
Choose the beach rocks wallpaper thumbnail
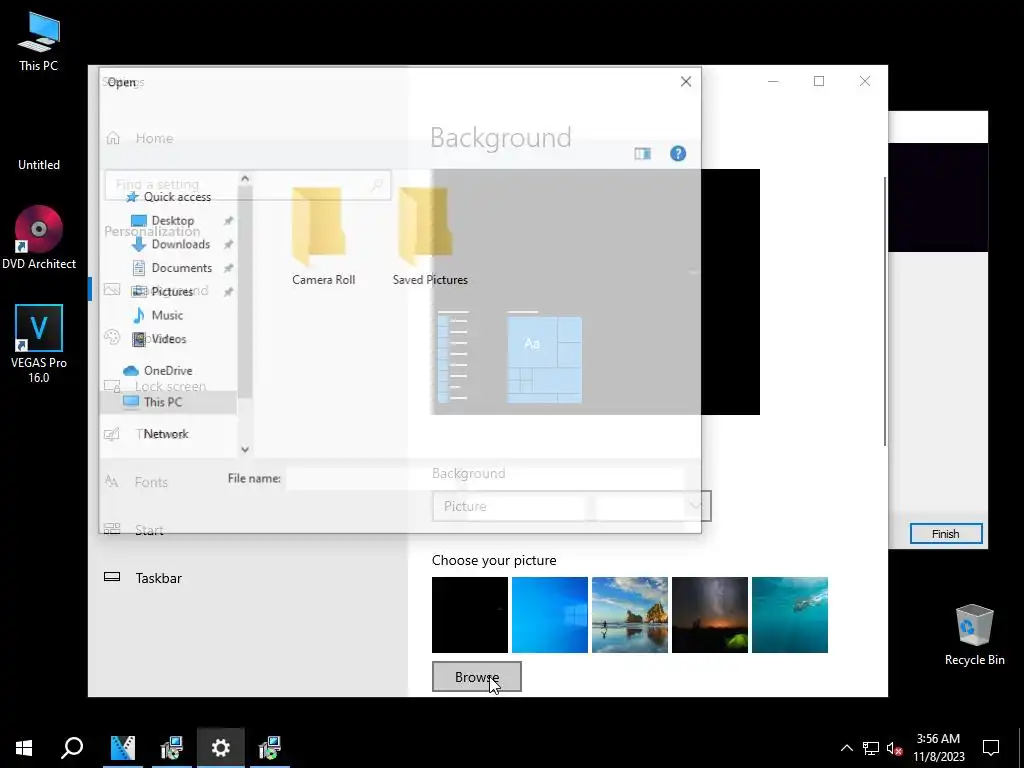tap(630, 615)
